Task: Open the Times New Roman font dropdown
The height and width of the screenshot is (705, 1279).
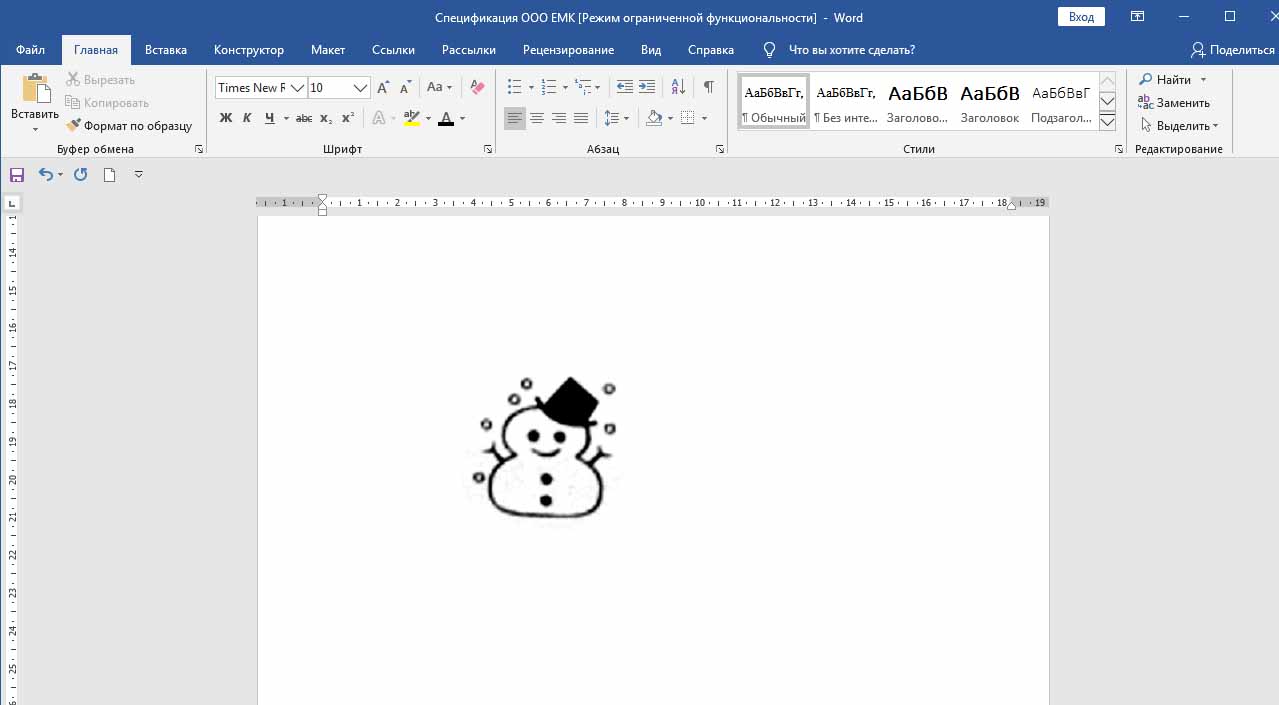Action: (x=297, y=88)
